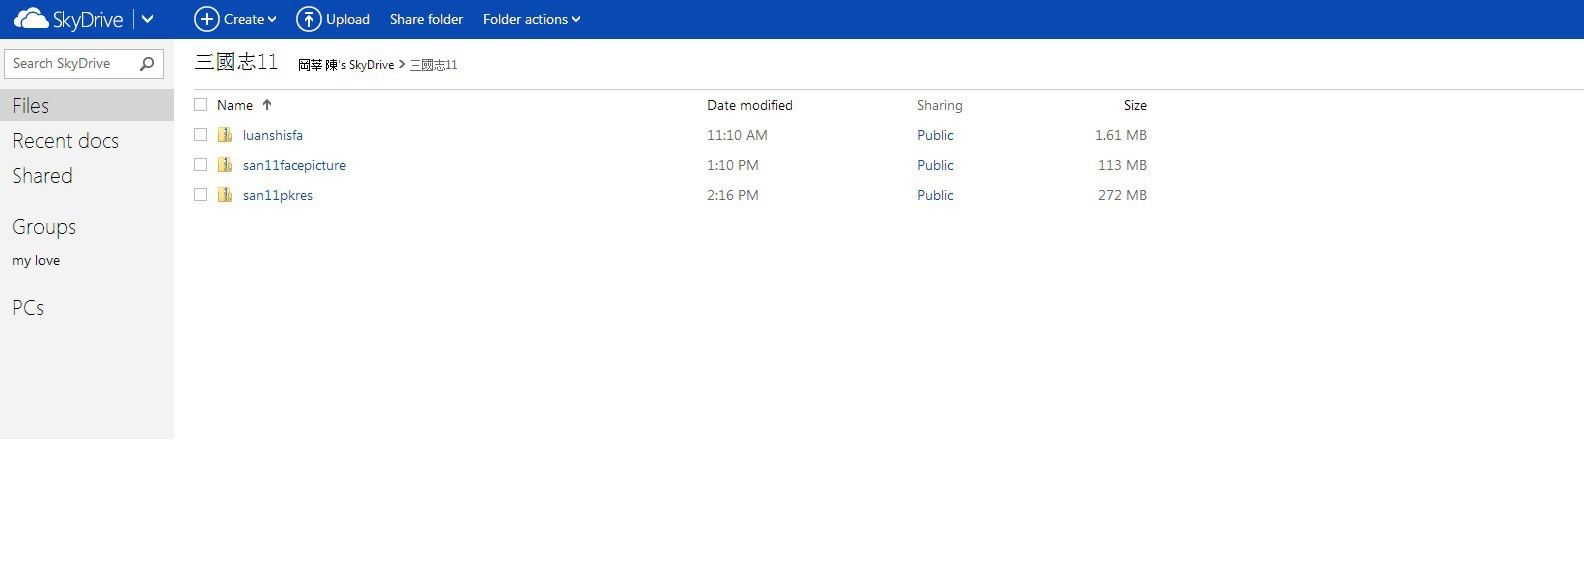
Task: Tick the san11facepicture row checkbox
Action: [201, 165]
